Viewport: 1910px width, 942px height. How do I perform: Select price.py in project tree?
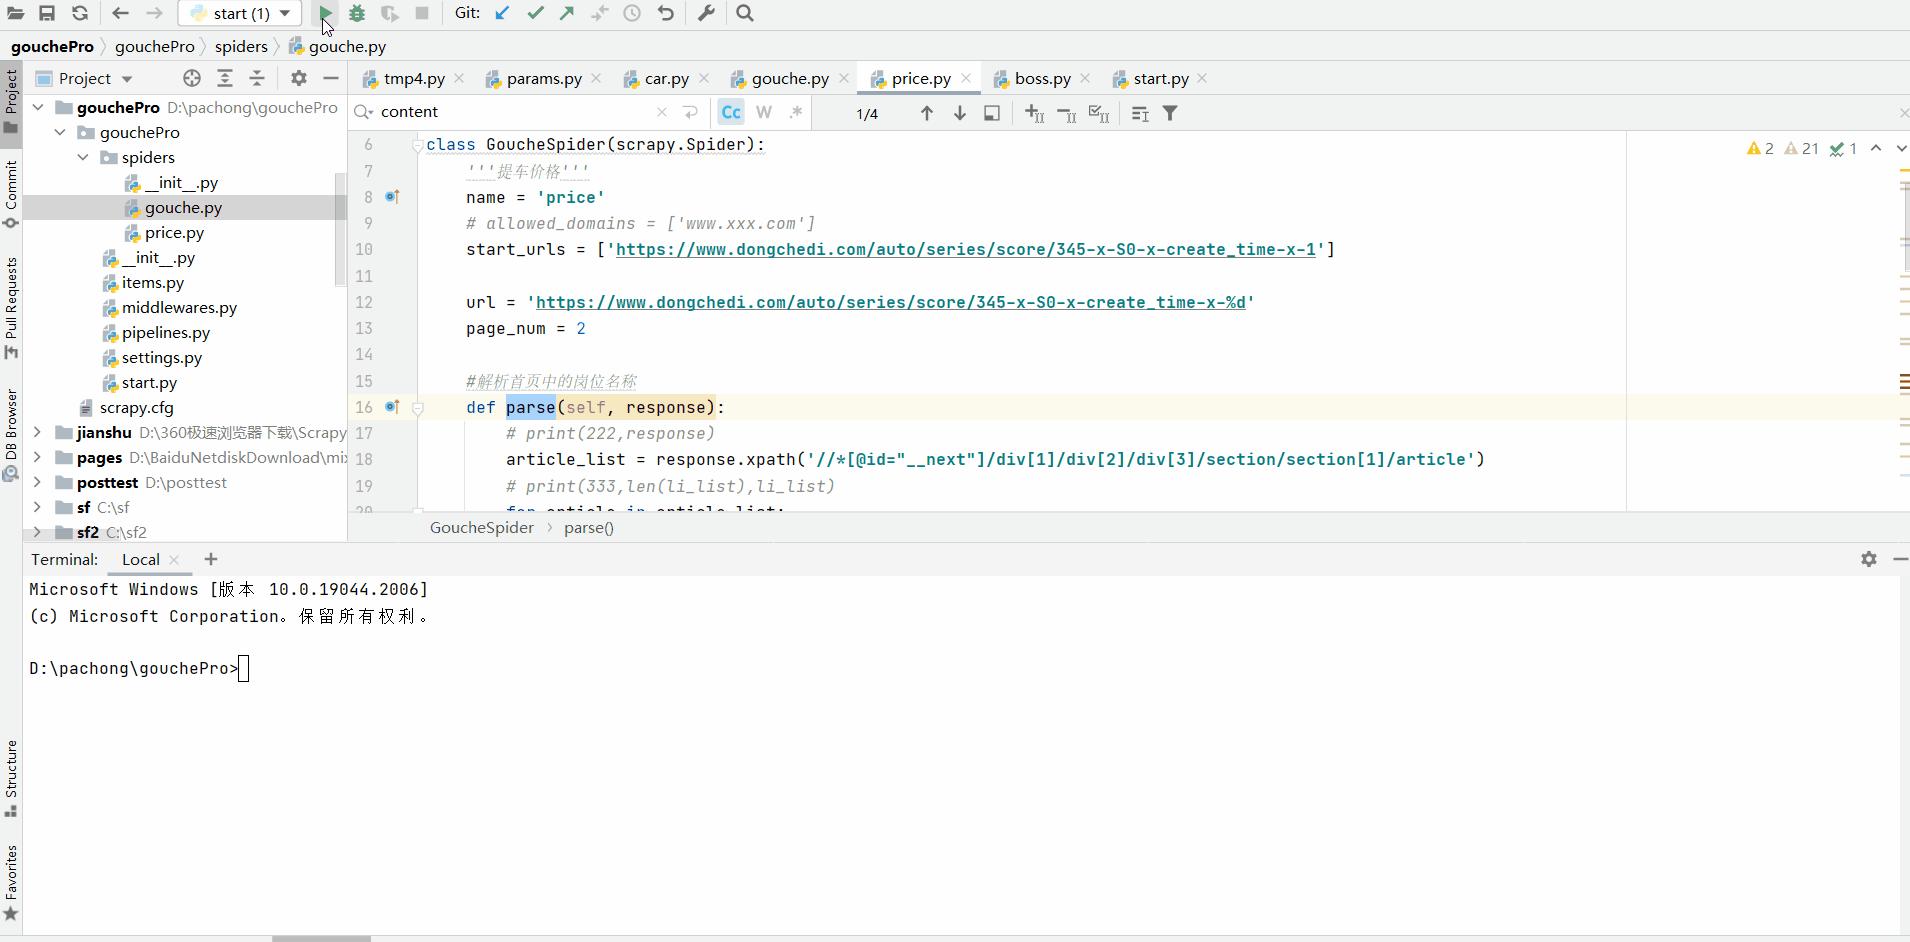(x=174, y=232)
